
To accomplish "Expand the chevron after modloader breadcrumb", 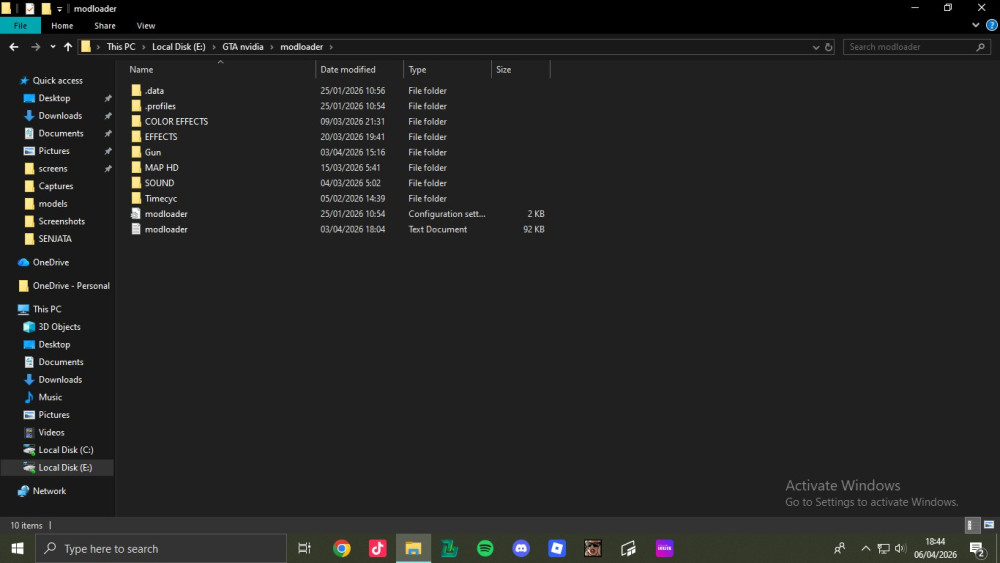I will (331, 47).
